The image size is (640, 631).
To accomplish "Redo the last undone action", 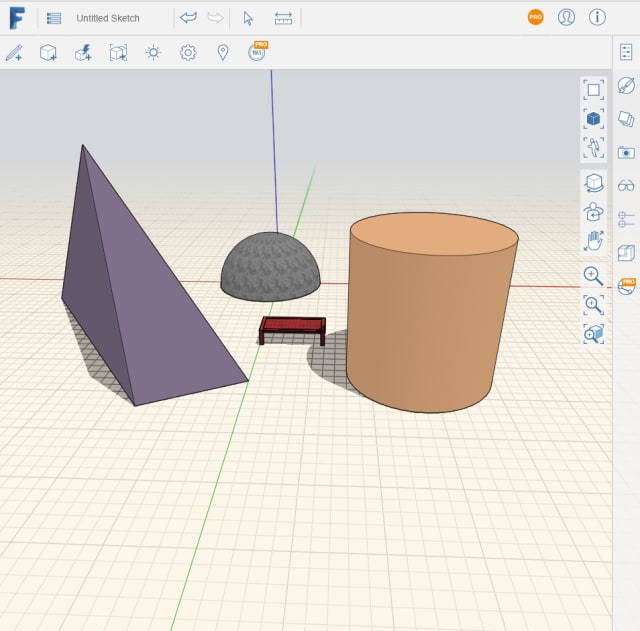I will pyautogui.click(x=215, y=18).
